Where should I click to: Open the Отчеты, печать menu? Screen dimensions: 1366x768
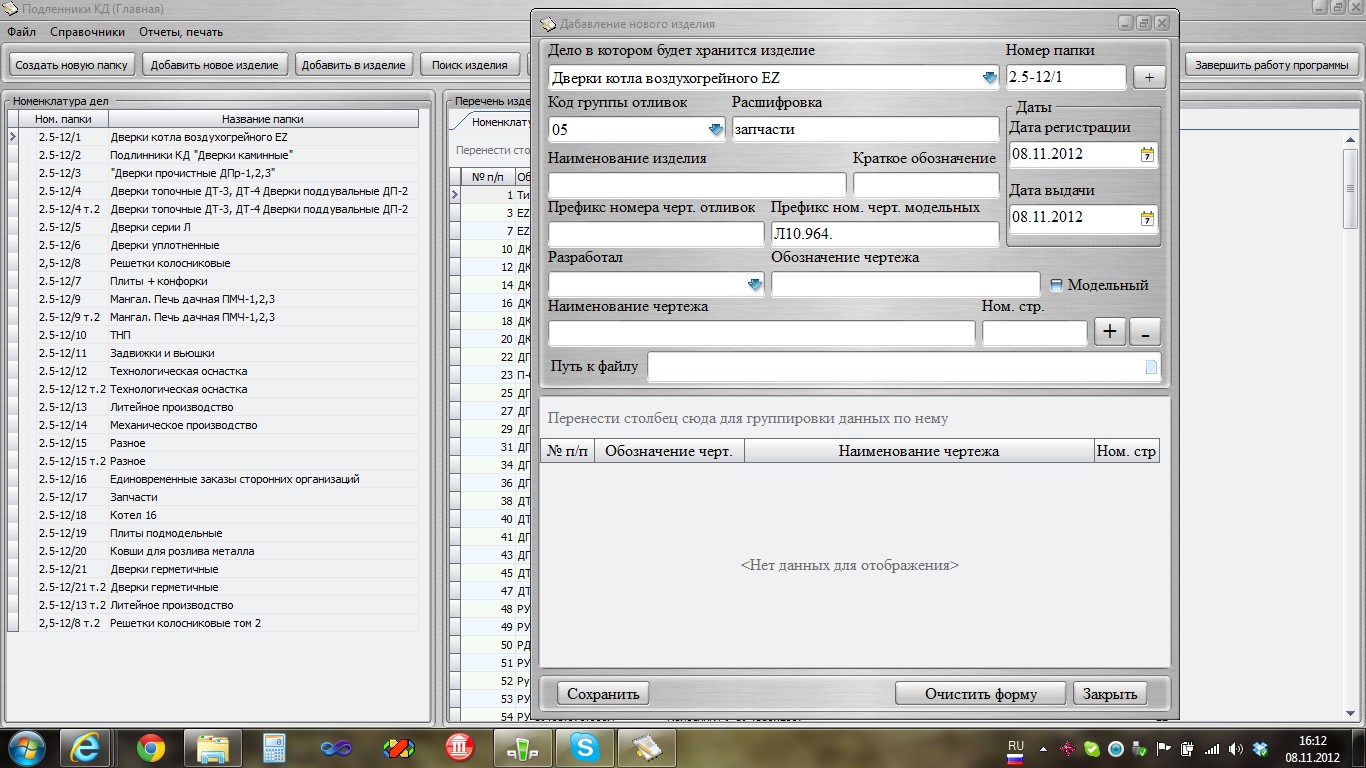(181, 32)
